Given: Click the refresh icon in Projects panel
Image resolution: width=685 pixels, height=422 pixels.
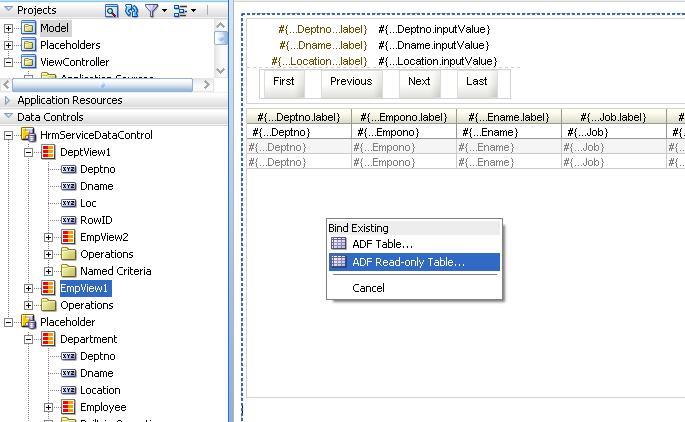Looking at the screenshot, I should pyautogui.click(x=132, y=10).
